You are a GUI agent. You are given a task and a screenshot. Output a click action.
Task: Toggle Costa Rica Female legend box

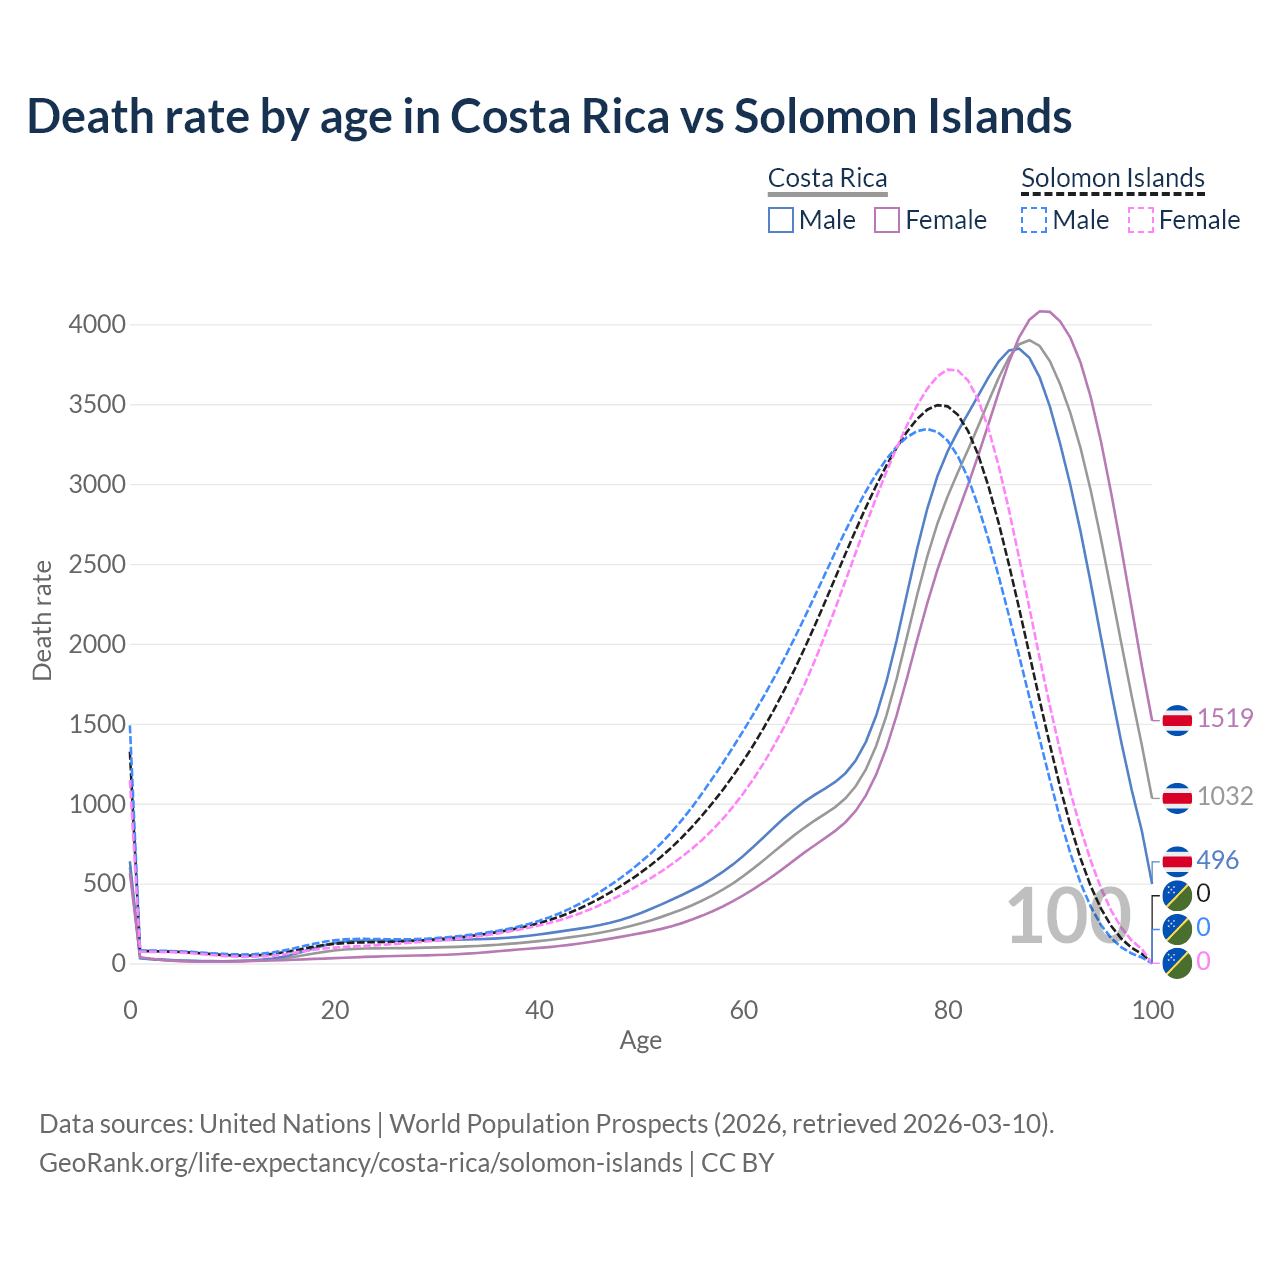(887, 220)
